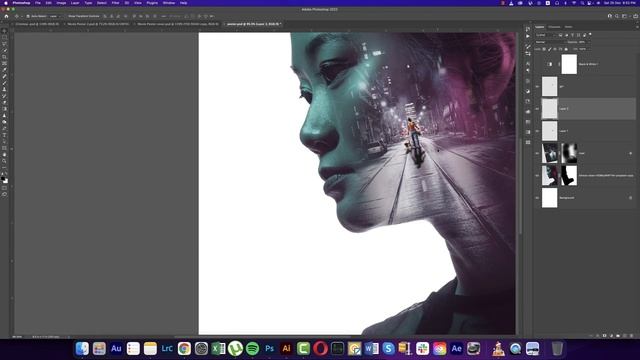This screenshot has height=360, width=640.
Task: Select the Clone Stamp tool
Action: coord(4,89)
